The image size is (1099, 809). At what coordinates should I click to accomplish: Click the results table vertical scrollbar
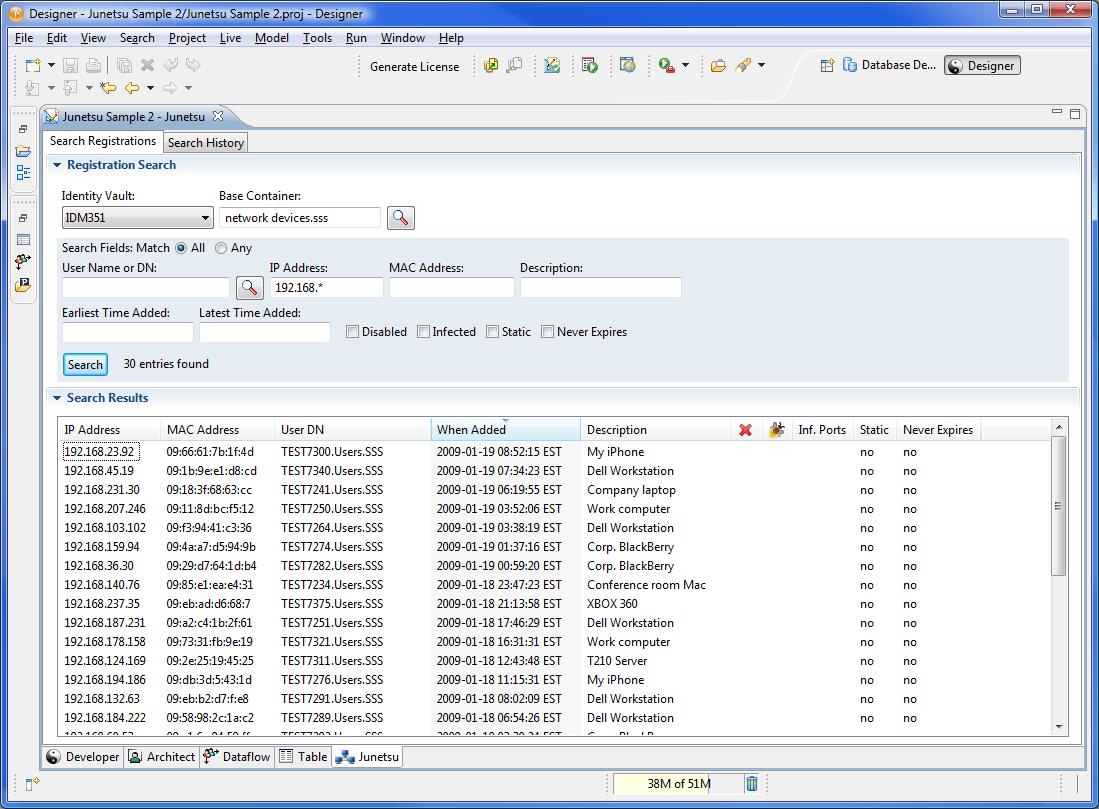tap(1059, 506)
